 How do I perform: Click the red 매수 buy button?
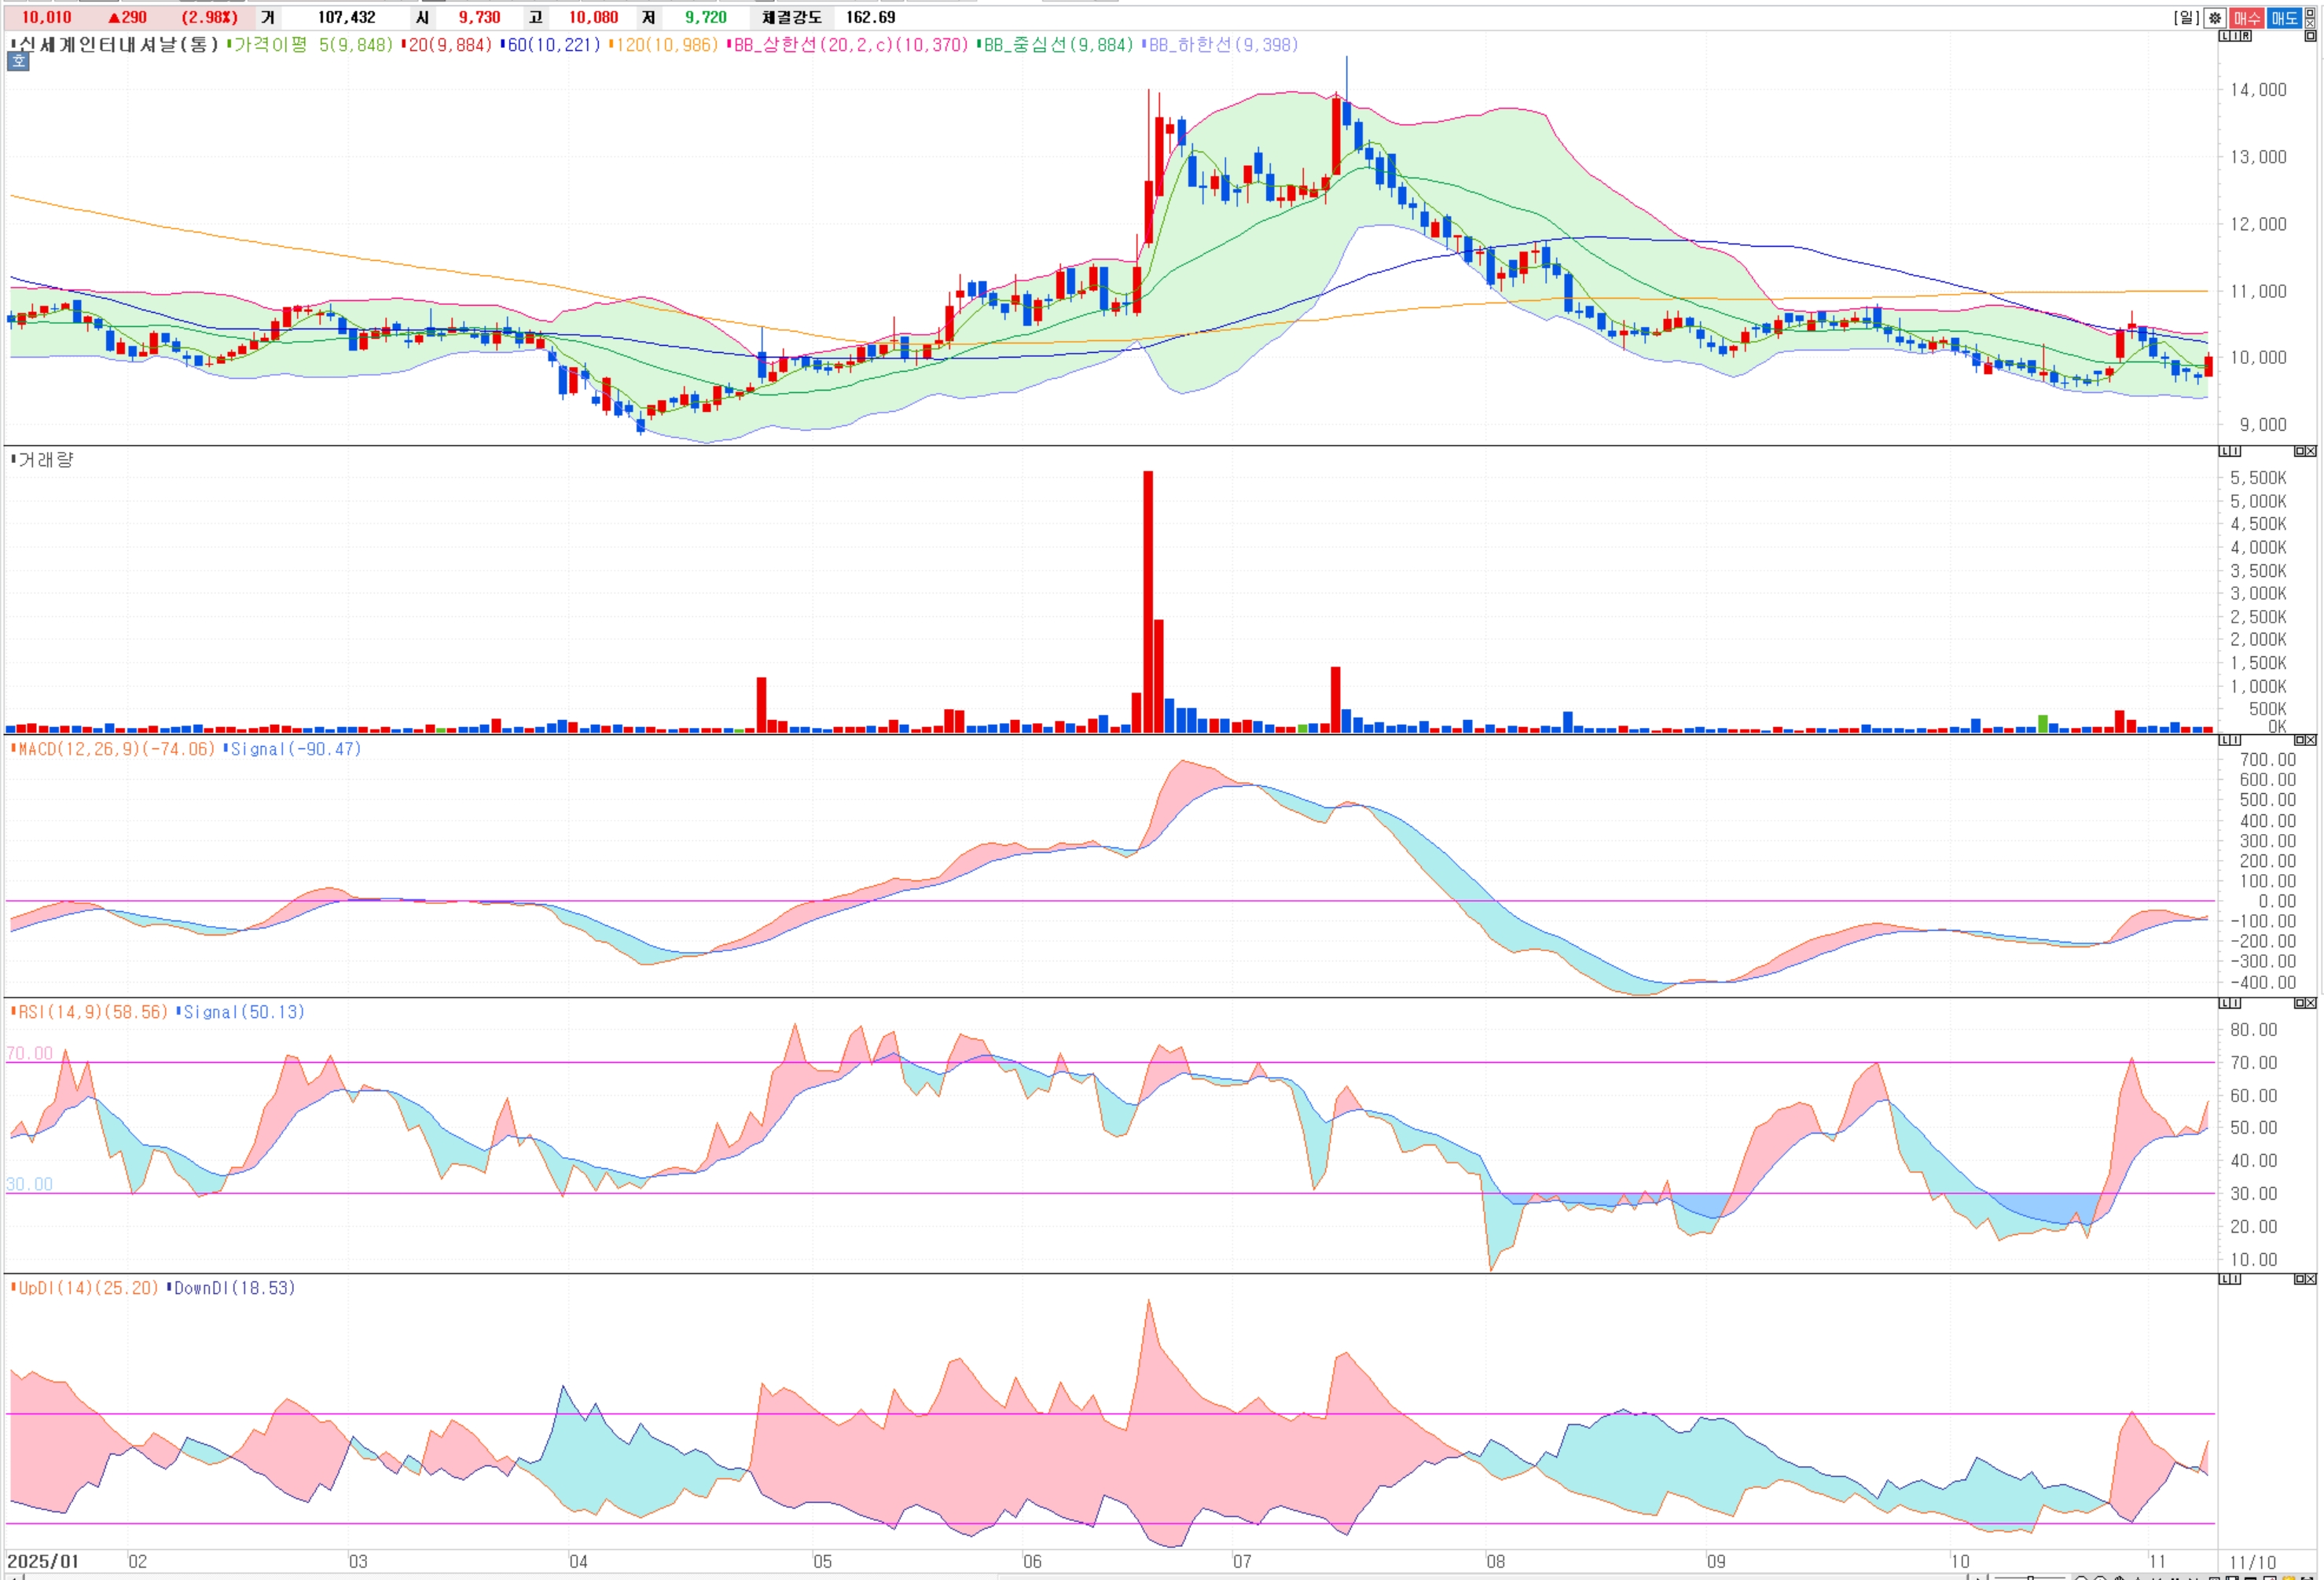coord(2247,18)
